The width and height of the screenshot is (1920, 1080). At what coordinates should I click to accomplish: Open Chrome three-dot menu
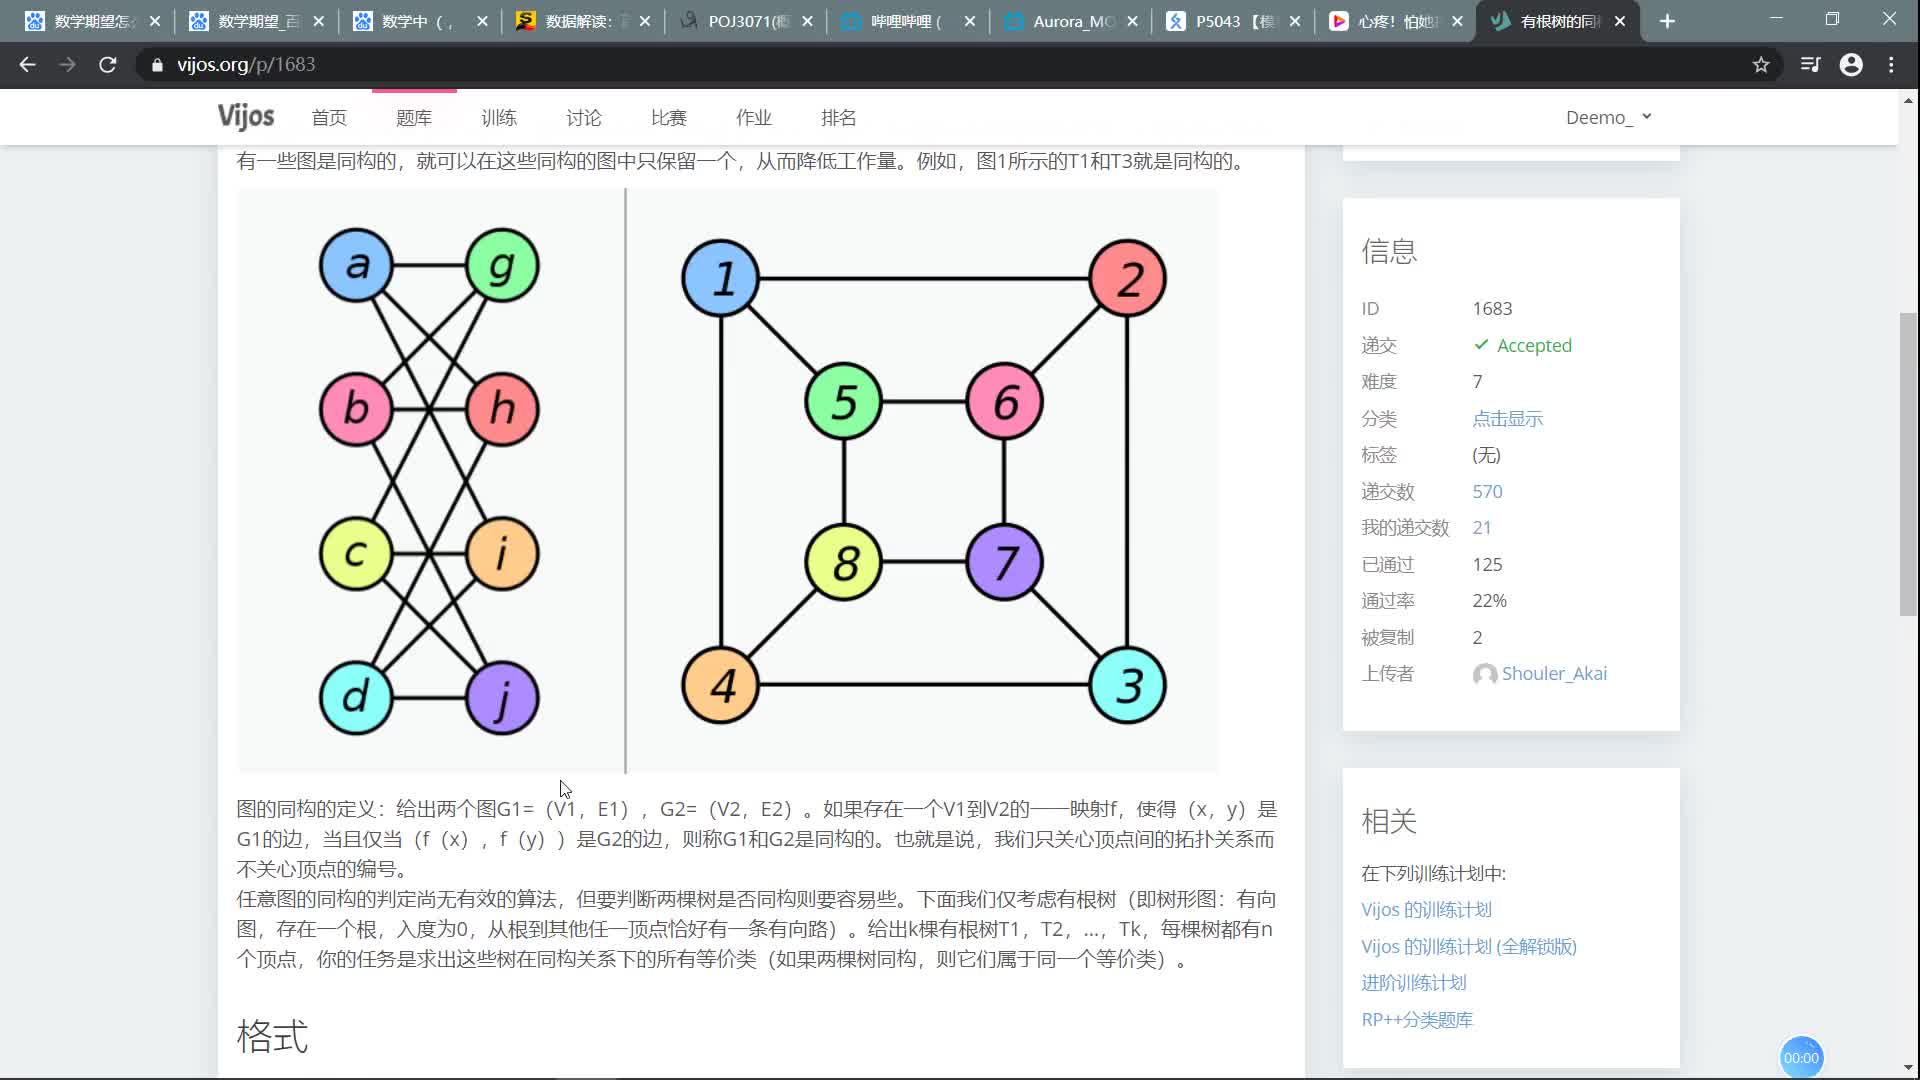point(1891,64)
